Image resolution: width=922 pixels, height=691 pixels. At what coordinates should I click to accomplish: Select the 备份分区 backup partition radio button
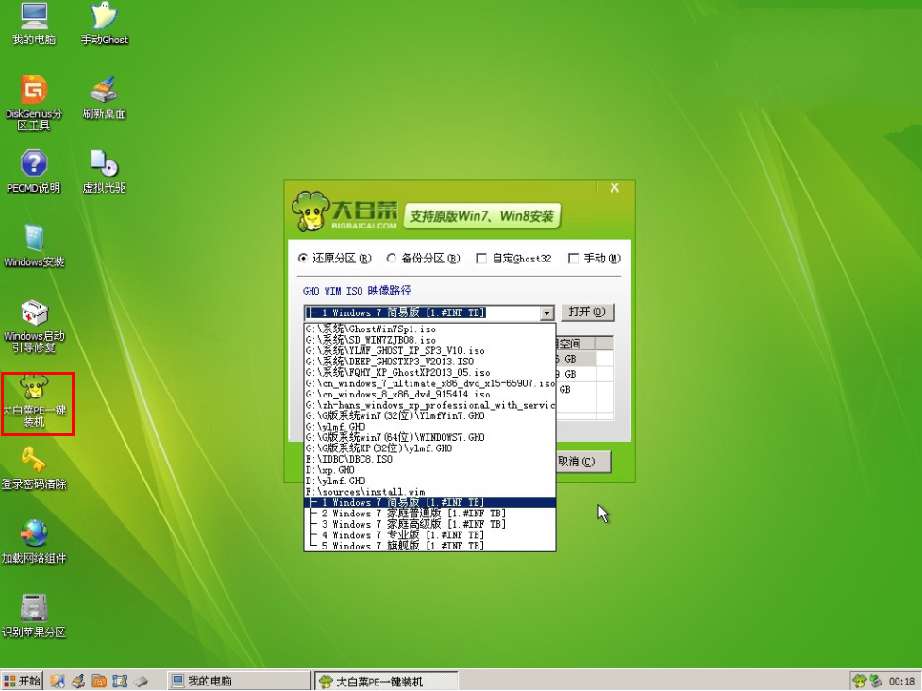(392, 258)
